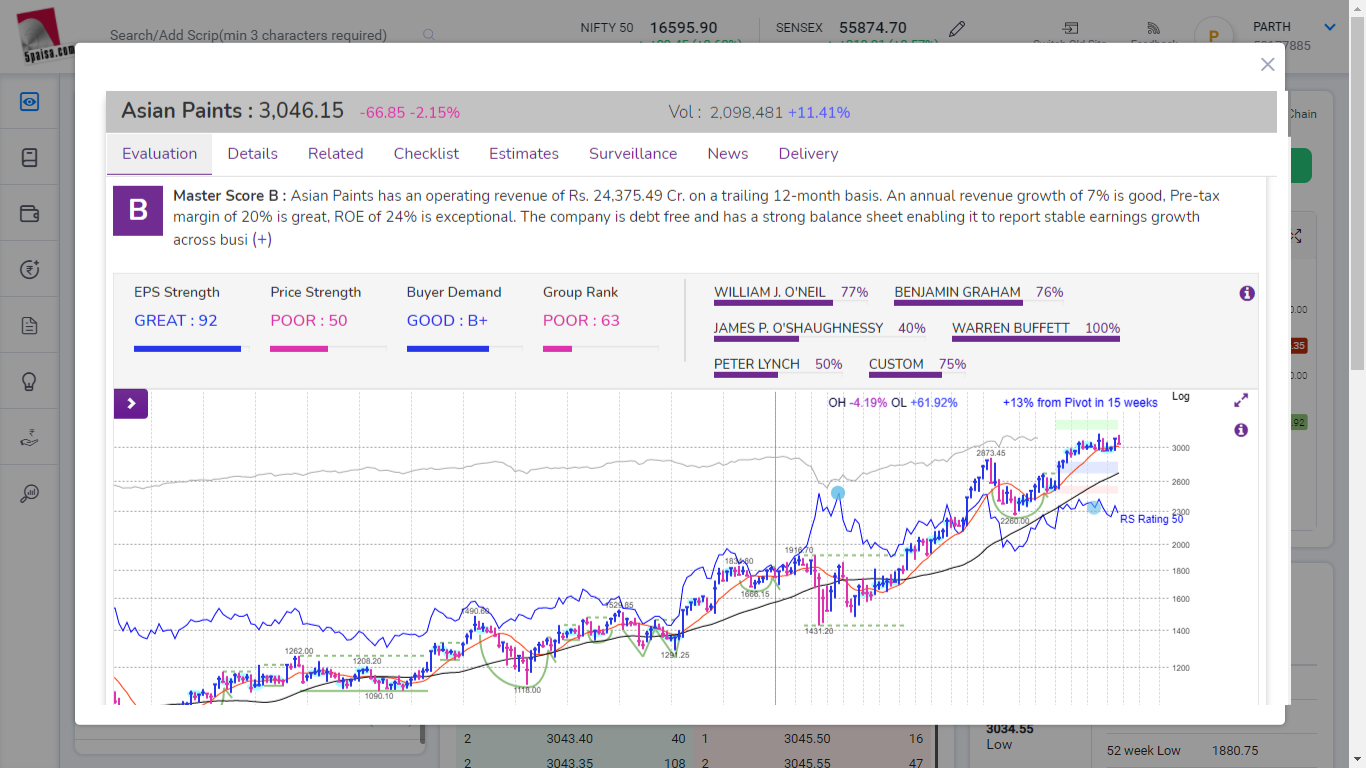Expand the Master Score description (+)
Image resolution: width=1366 pixels, height=768 pixels.
pos(262,240)
